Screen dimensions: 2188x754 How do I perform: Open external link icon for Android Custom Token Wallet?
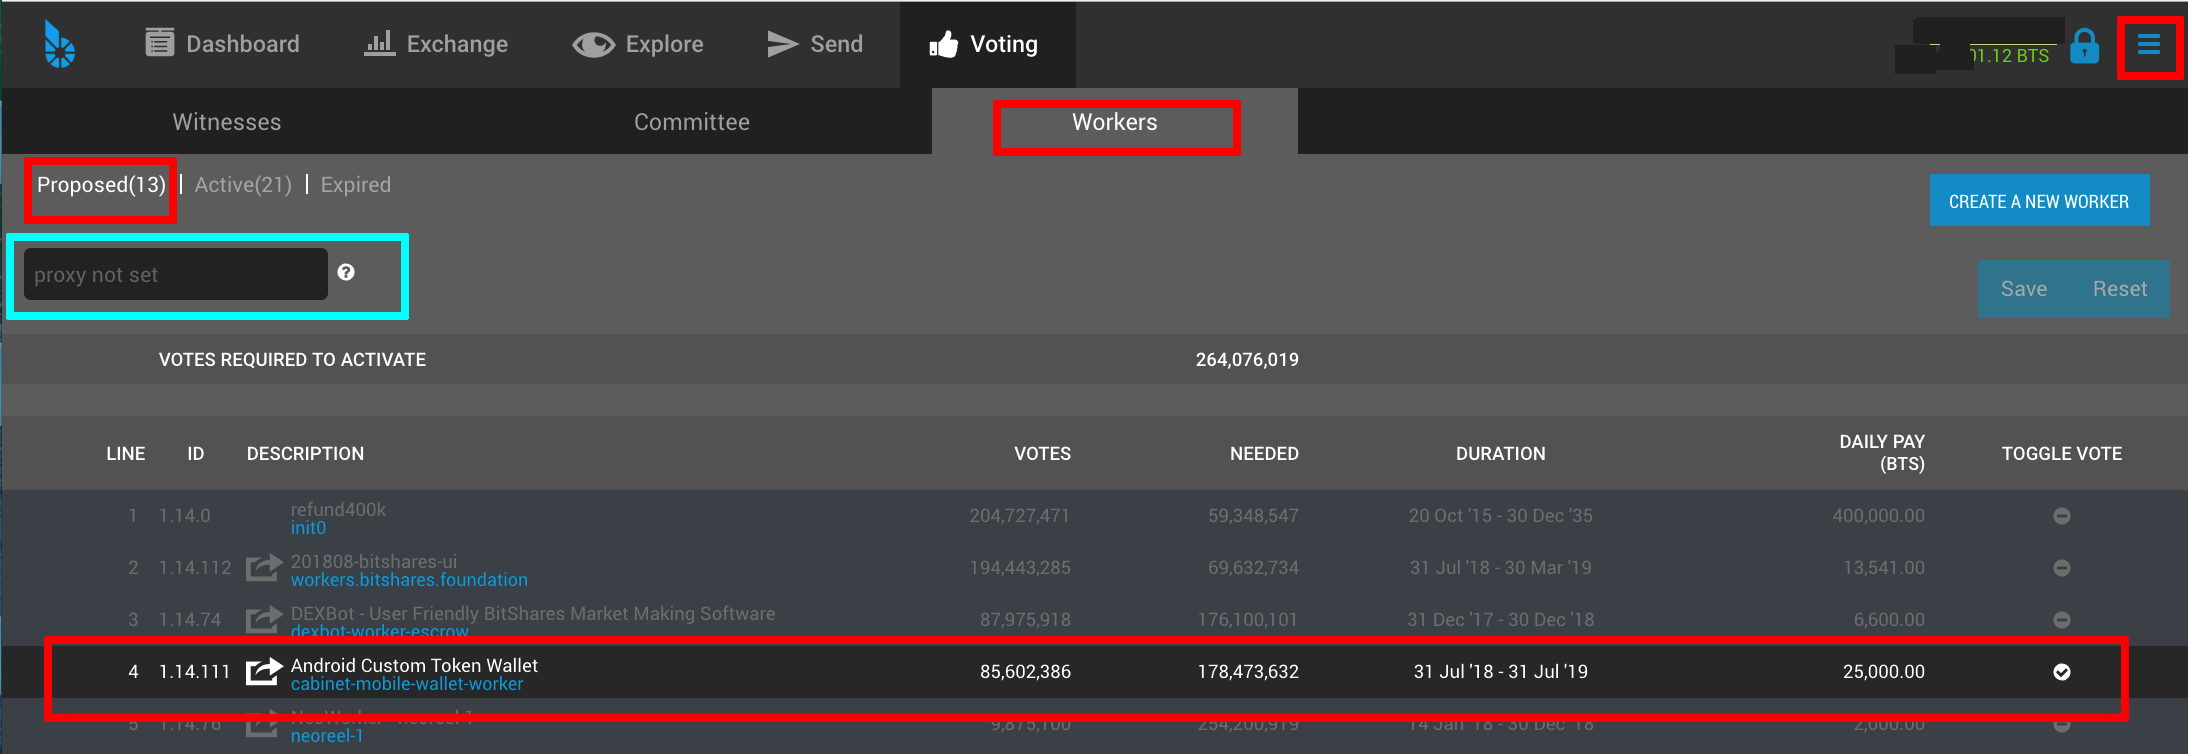[x=264, y=671]
